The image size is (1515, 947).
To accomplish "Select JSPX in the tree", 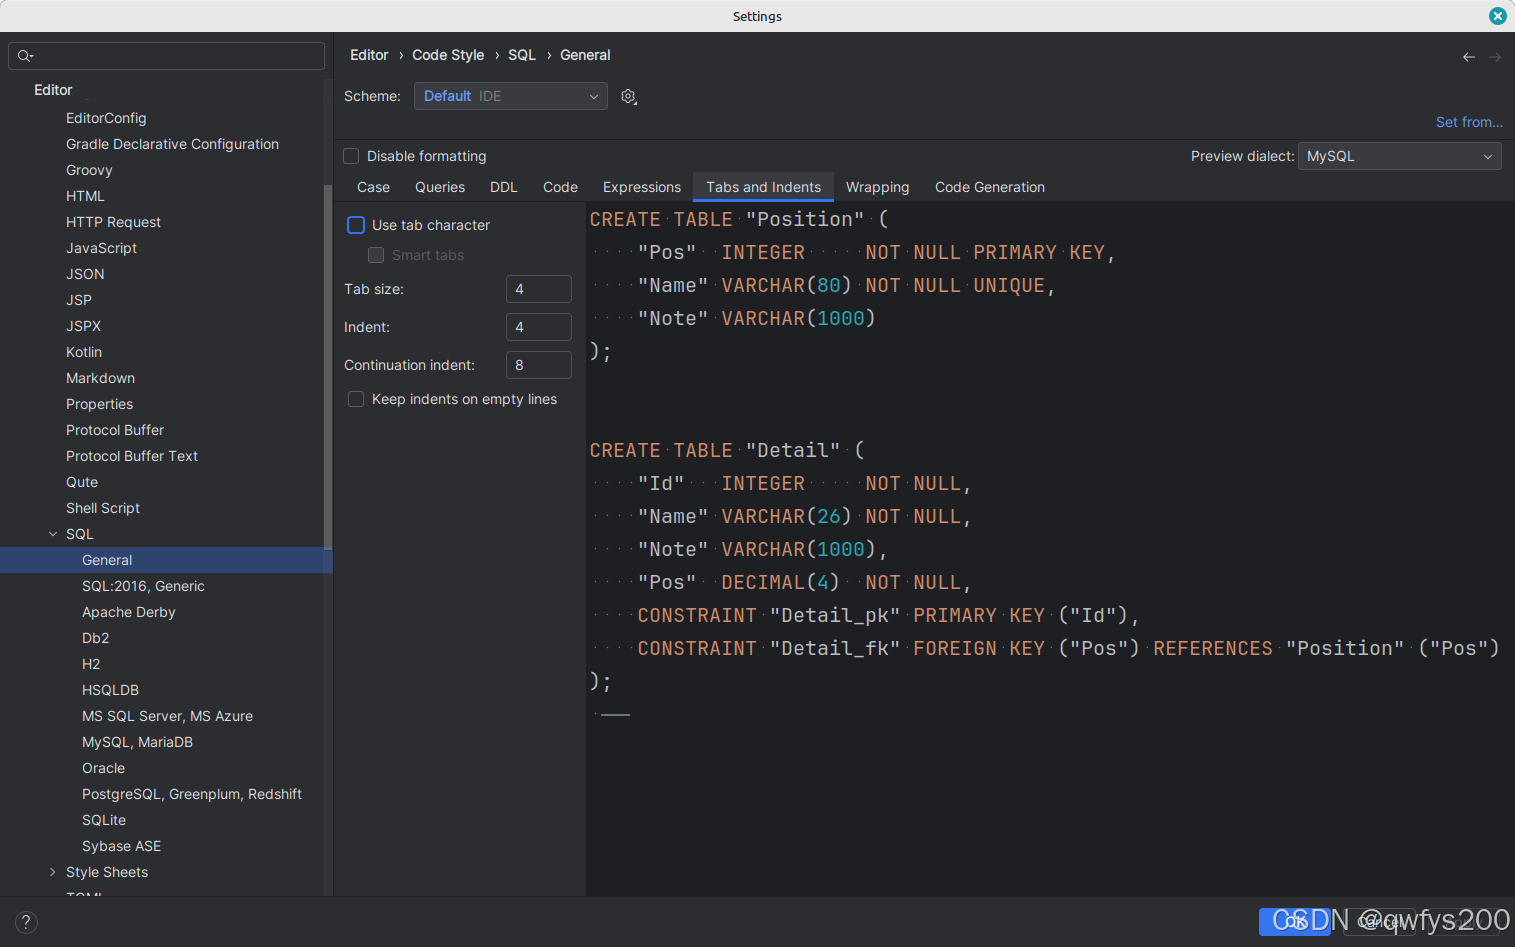I will [x=83, y=326].
